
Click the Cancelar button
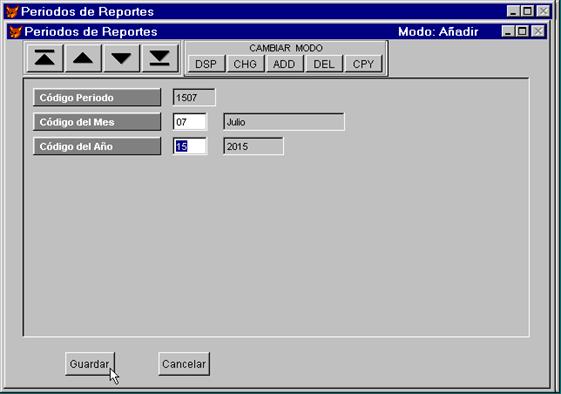coord(184,364)
